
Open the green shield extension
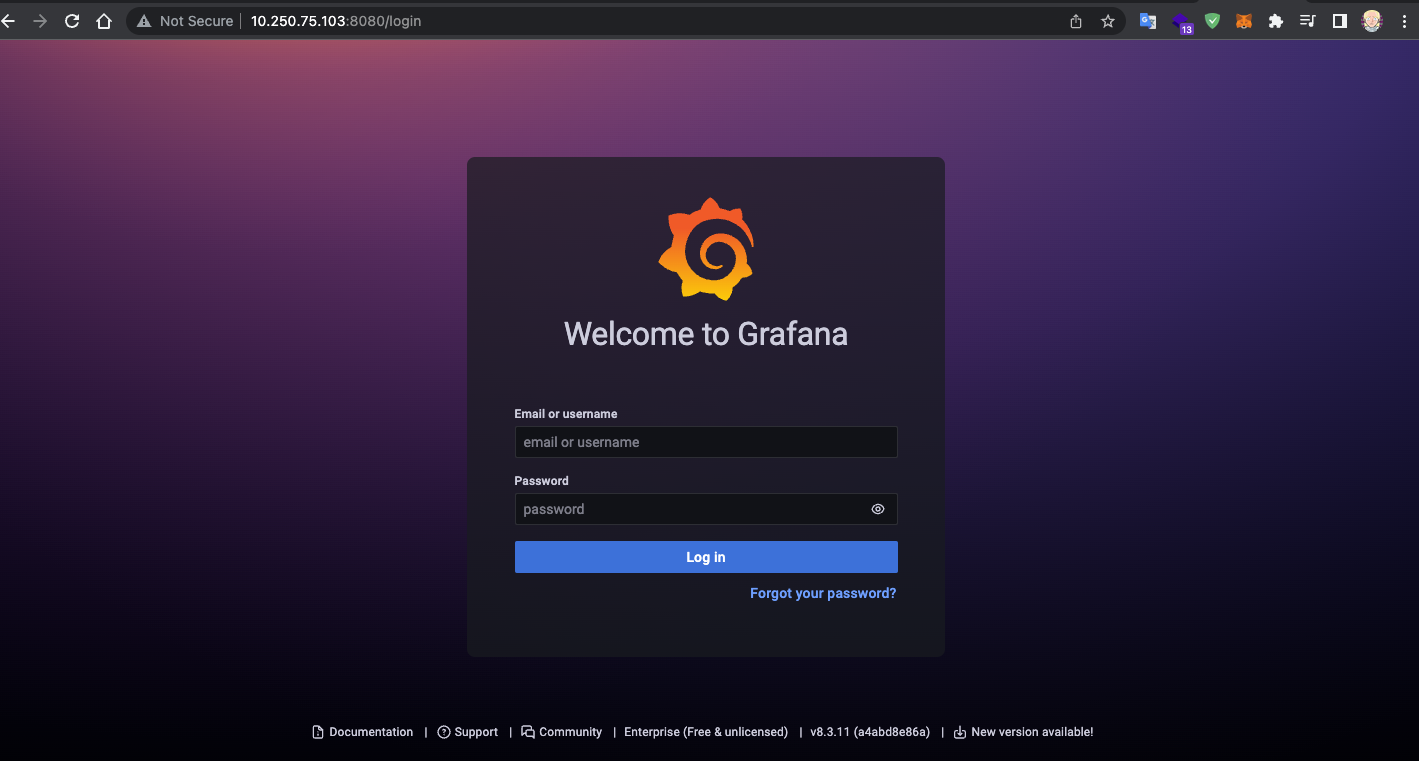pyautogui.click(x=1212, y=21)
